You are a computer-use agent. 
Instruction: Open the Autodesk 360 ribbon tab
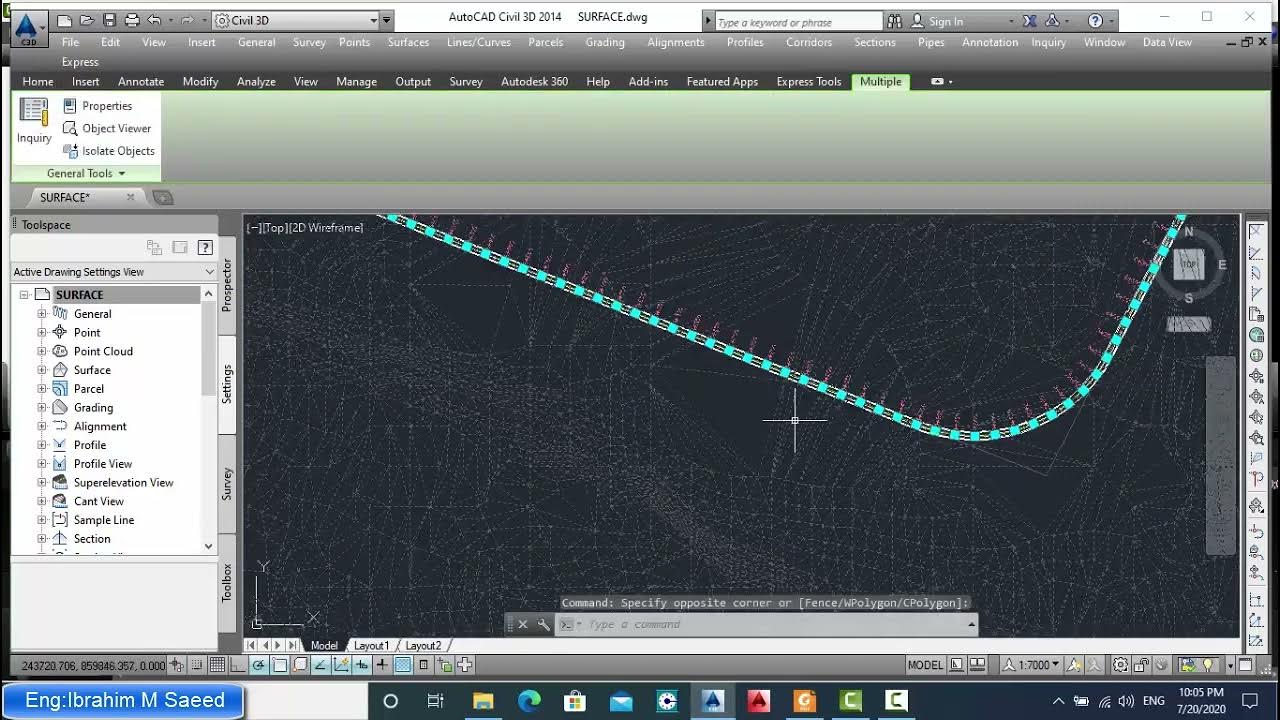click(534, 82)
